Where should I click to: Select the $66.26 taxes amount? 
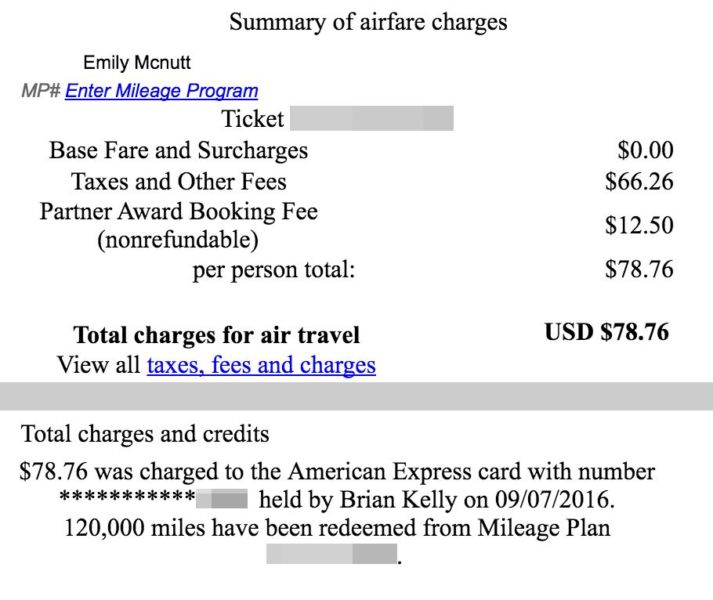click(639, 182)
